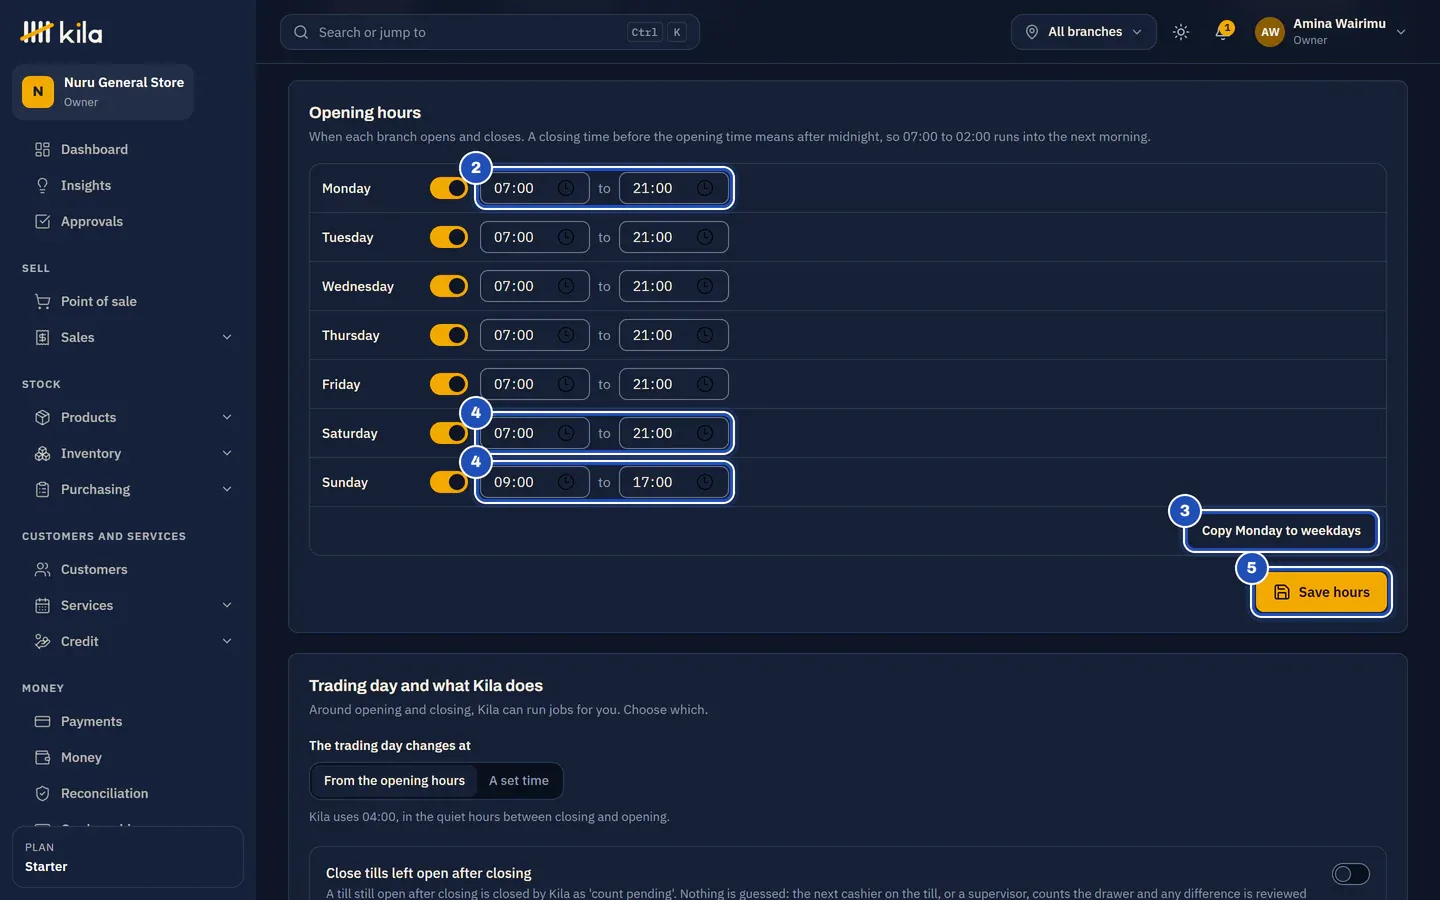Click the Dashboard grid icon
The image size is (1440, 900).
point(42,150)
